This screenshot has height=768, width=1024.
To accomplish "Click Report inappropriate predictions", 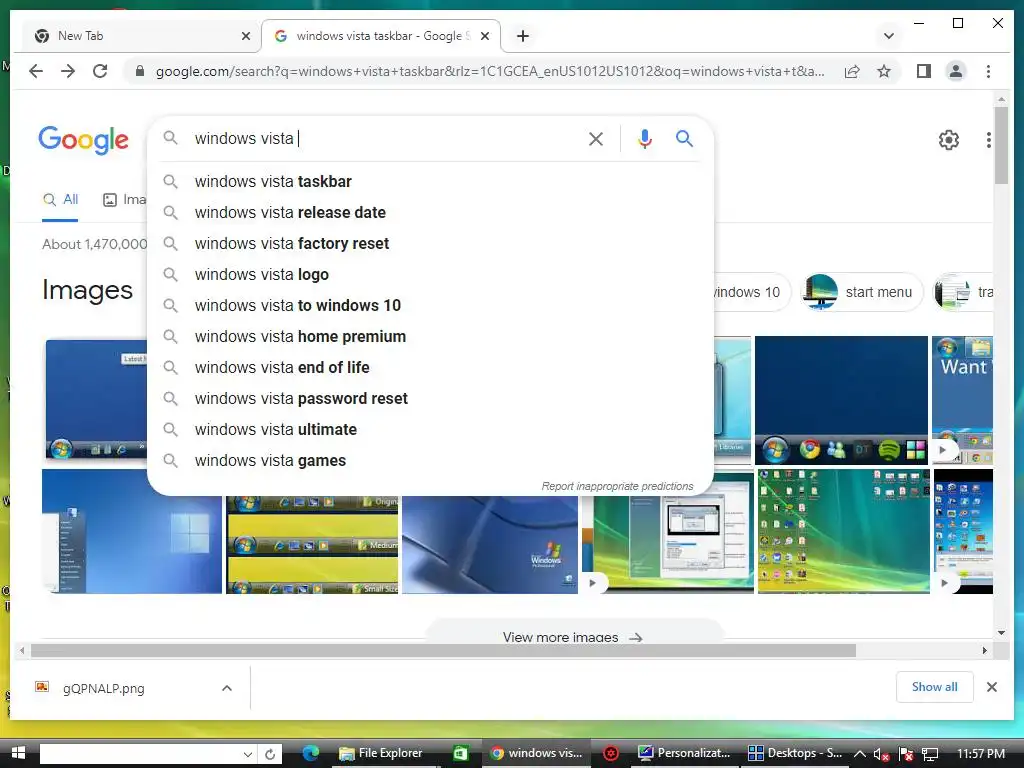I will pos(617,487).
